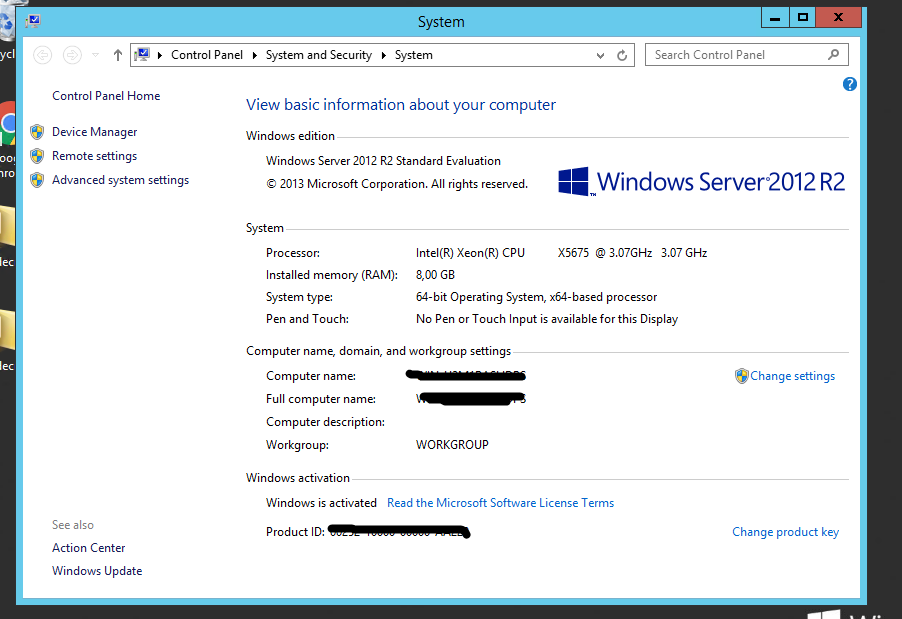Click Windows Server 2012 R2 Standard Evaluation text
This screenshot has width=902, height=619.
(383, 161)
